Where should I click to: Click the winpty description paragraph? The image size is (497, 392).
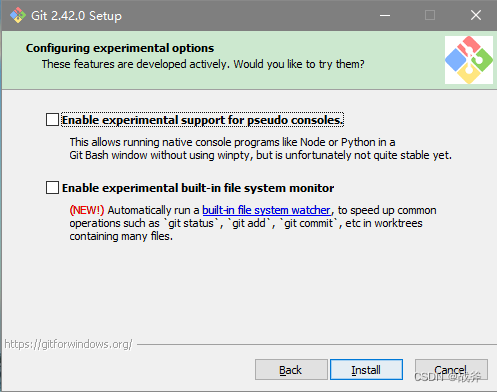click(x=261, y=149)
